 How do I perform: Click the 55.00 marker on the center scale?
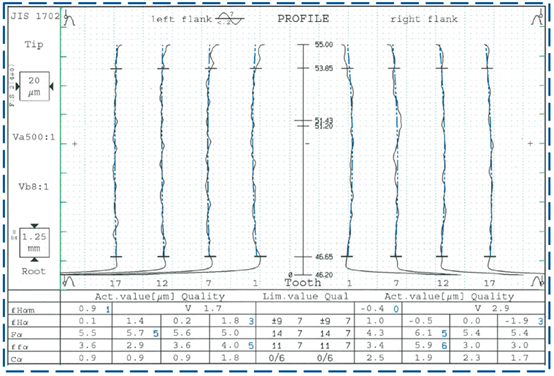[x=324, y=45]
